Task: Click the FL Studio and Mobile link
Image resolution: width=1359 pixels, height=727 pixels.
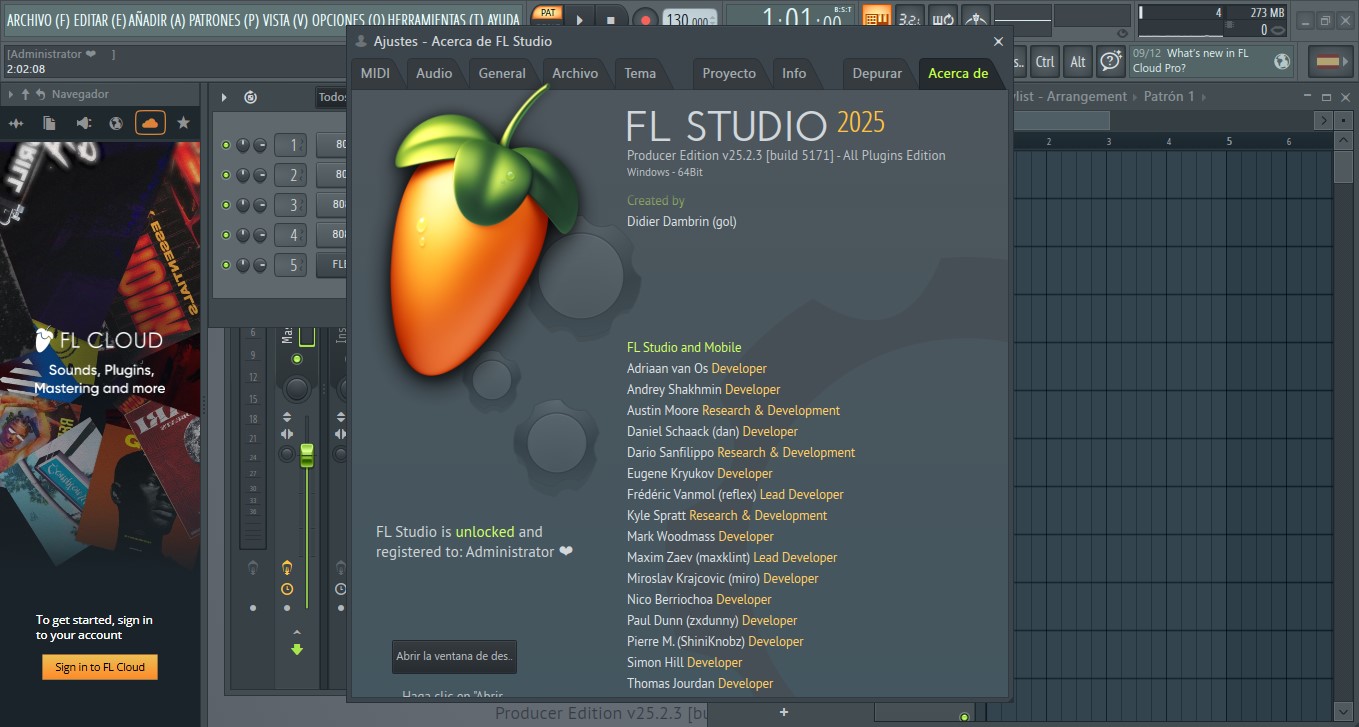Action: [683, 347]
